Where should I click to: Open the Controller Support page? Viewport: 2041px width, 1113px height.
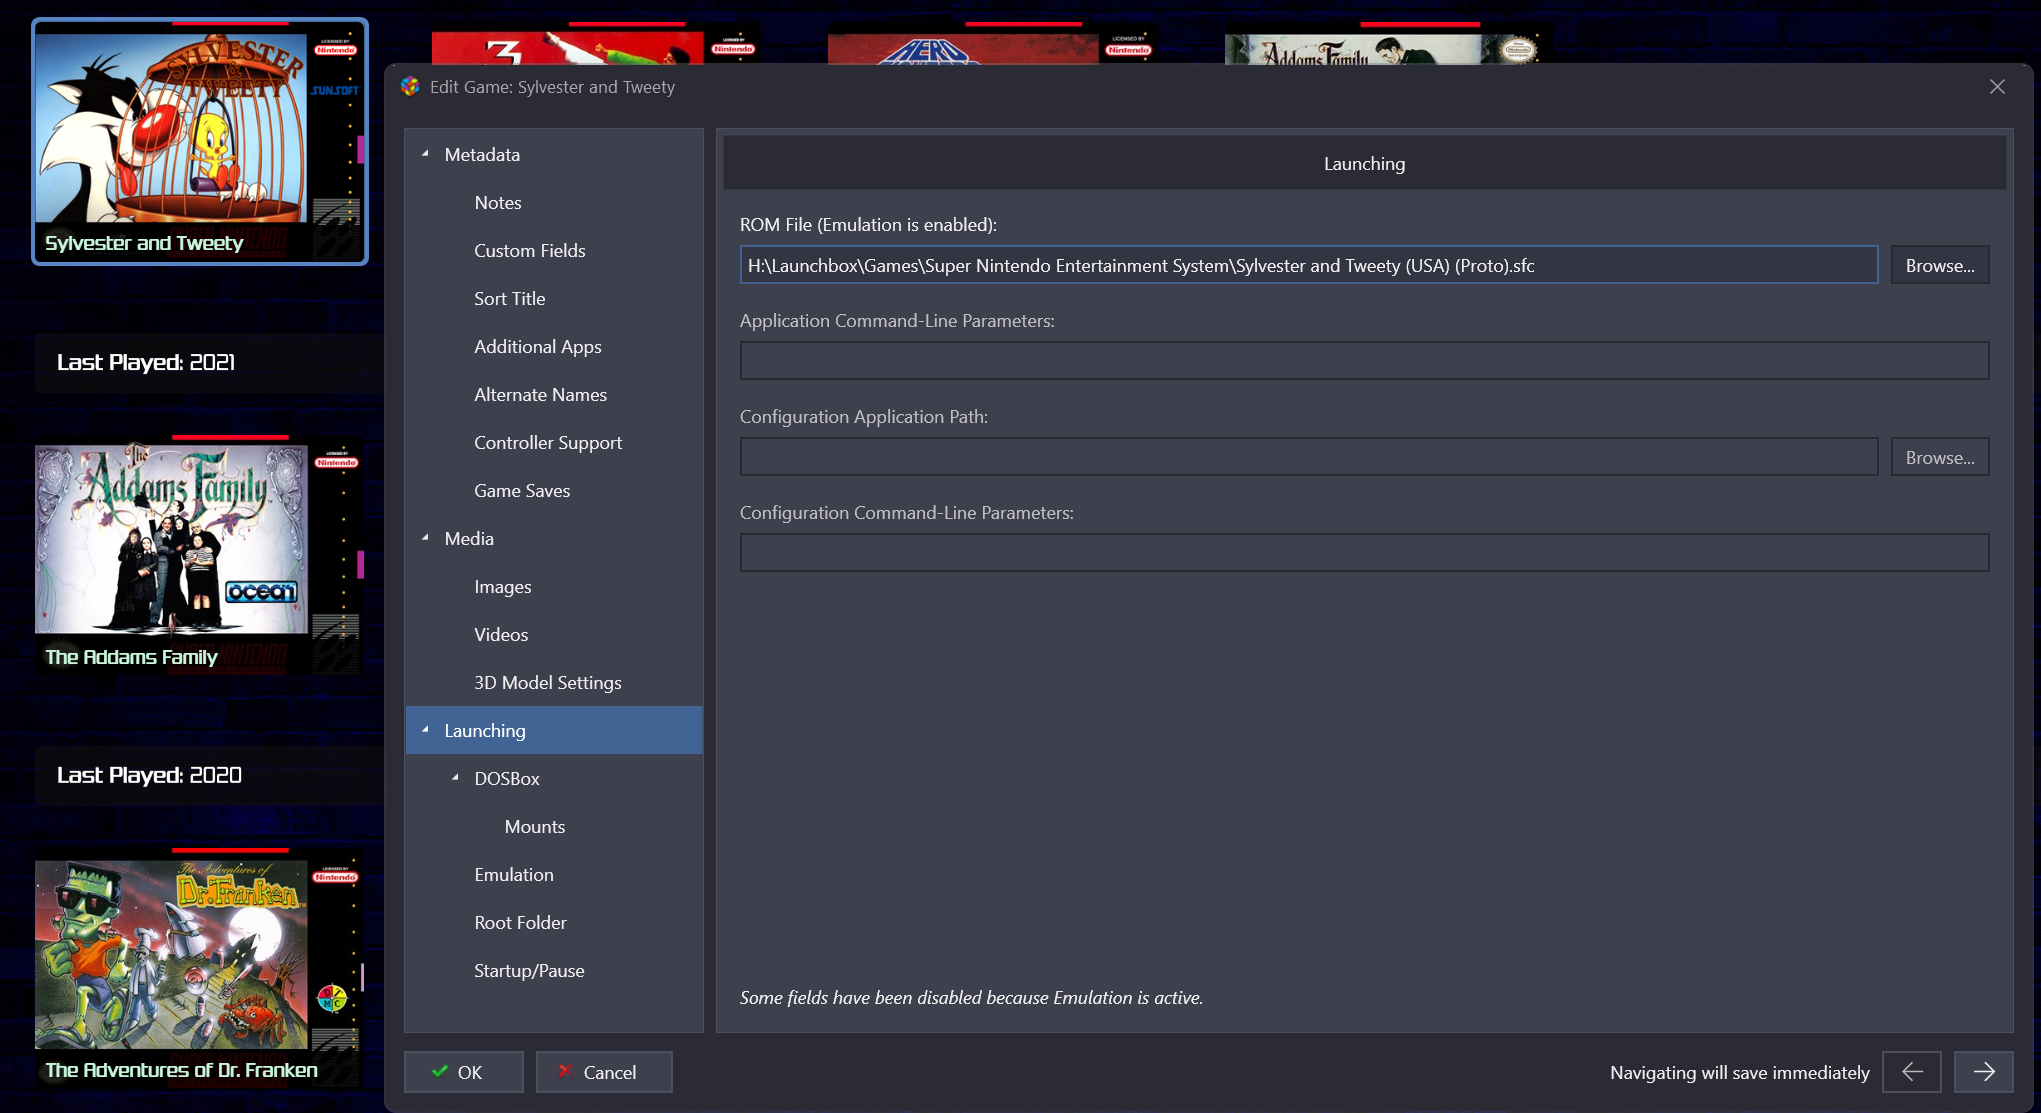click(547, 443)
